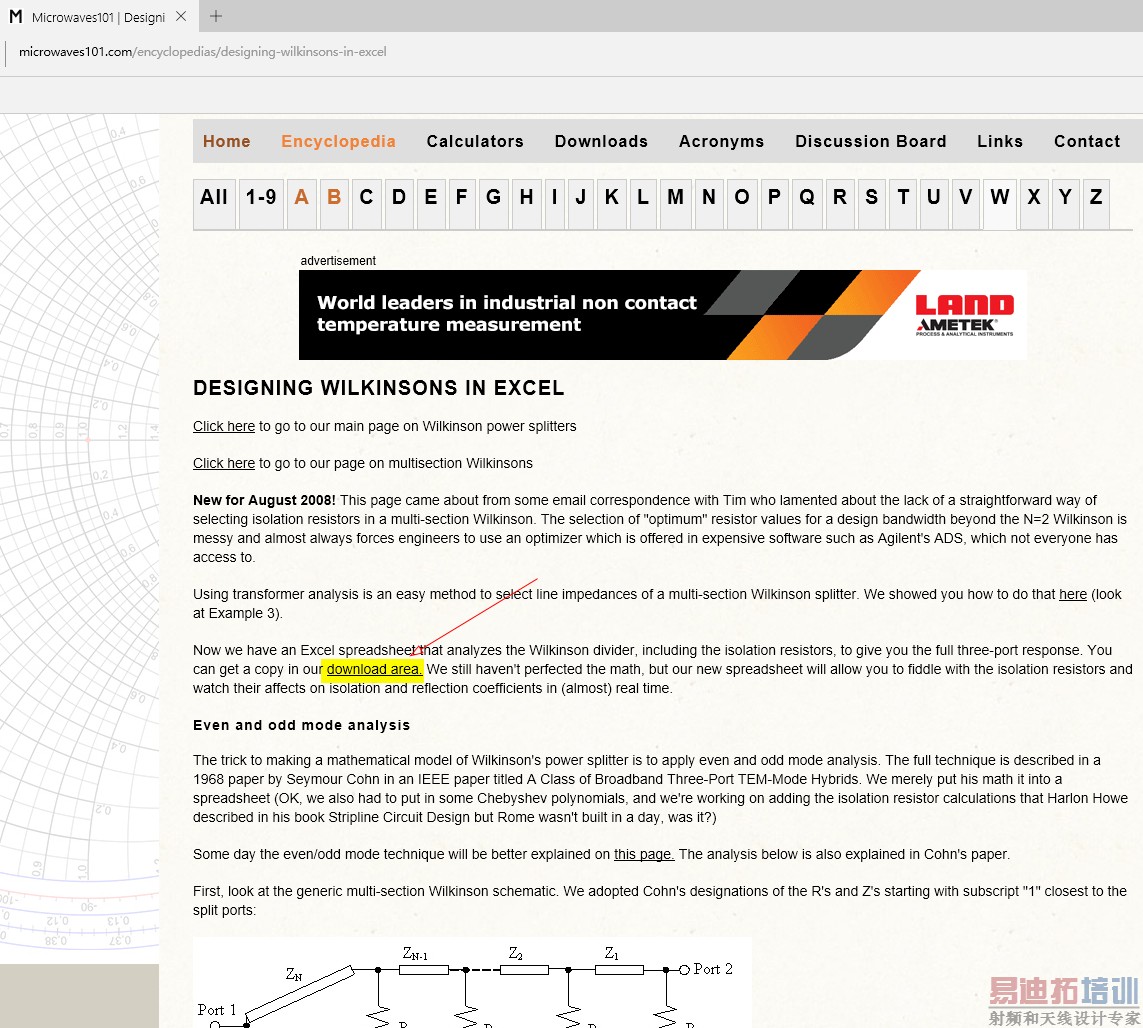Click the multi-section Wilkinson schematic image
Screen dimensions: 1143x1028
[472, 983]
